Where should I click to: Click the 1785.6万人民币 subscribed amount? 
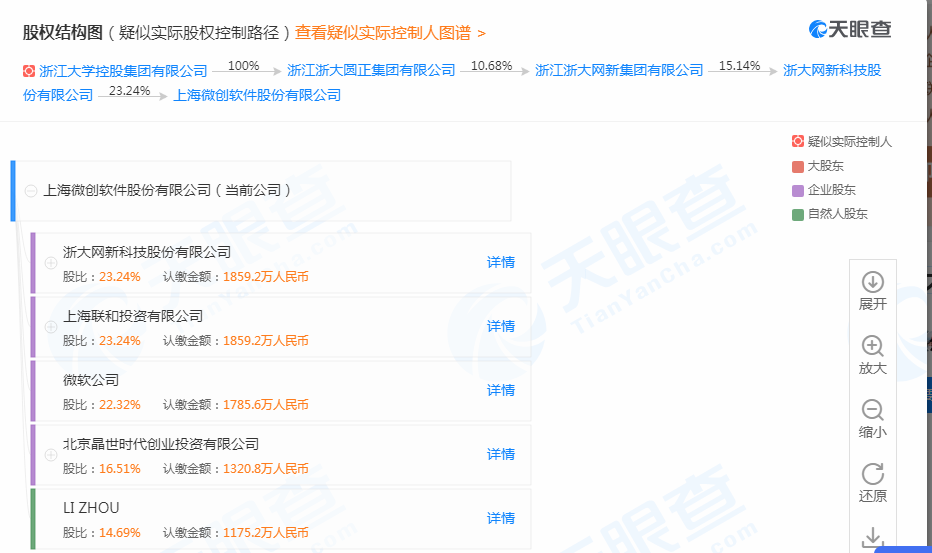click(266, 405)
